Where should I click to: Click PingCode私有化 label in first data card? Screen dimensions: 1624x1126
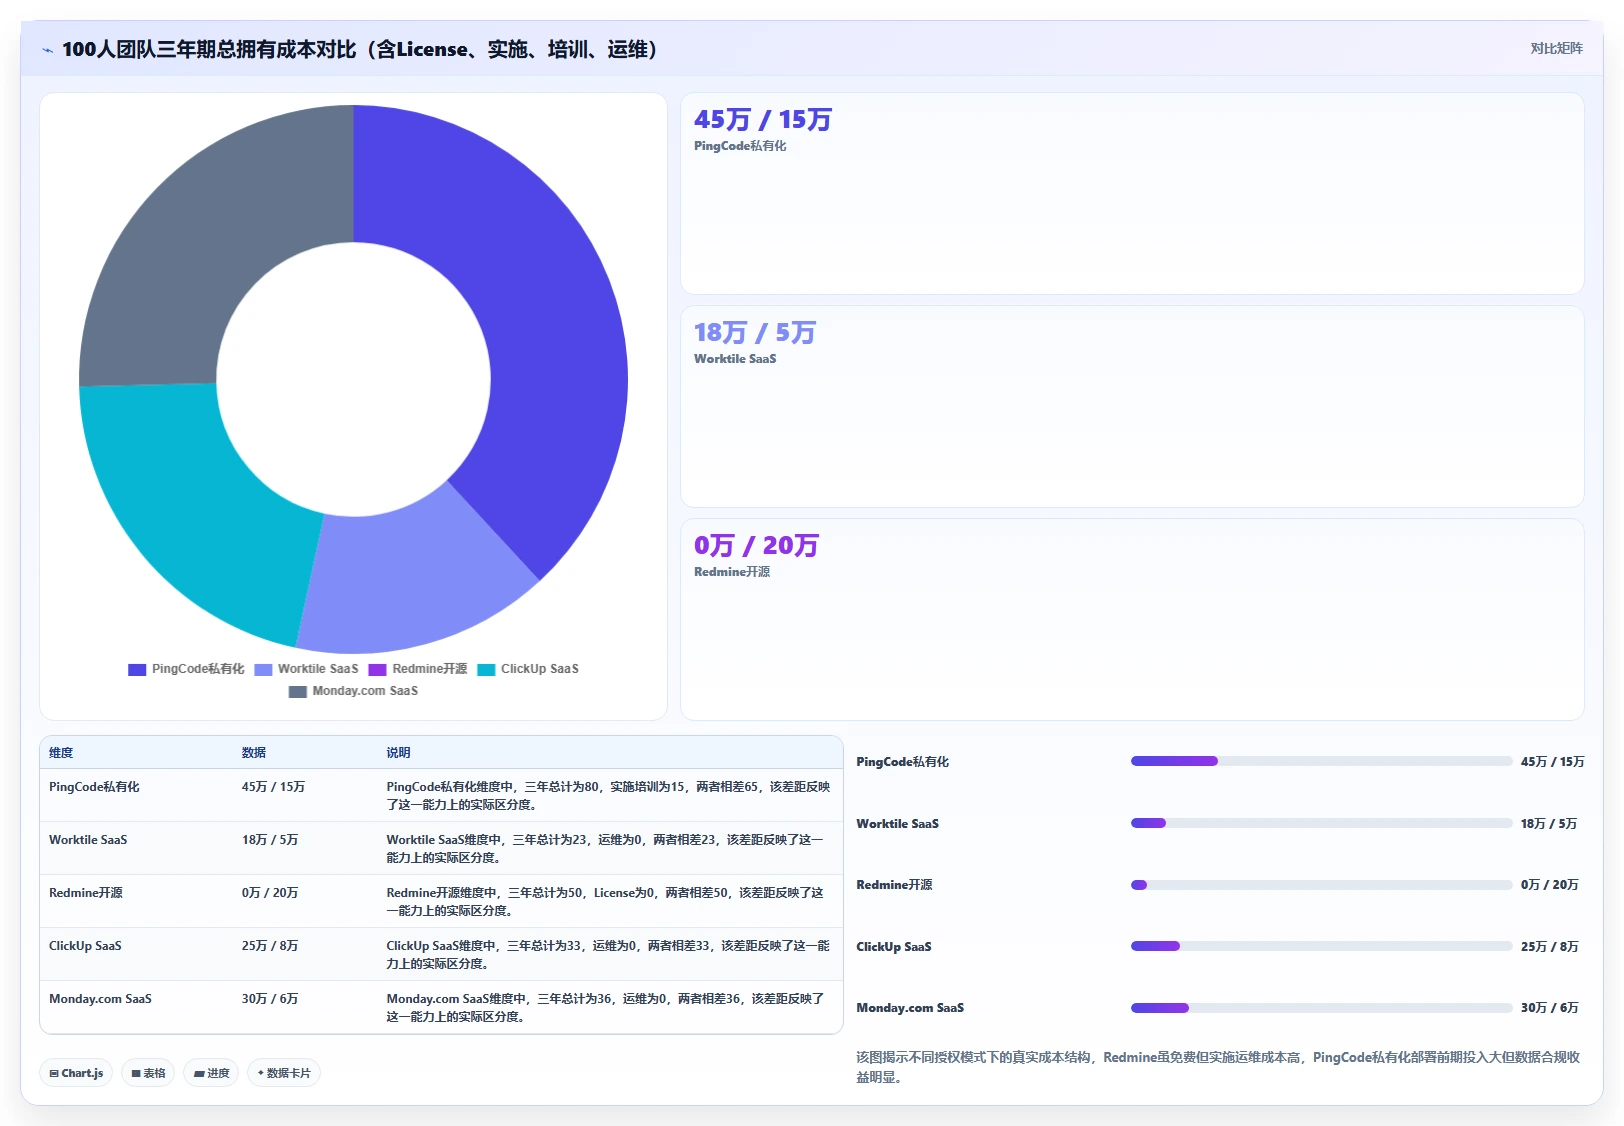click(740, 146)
